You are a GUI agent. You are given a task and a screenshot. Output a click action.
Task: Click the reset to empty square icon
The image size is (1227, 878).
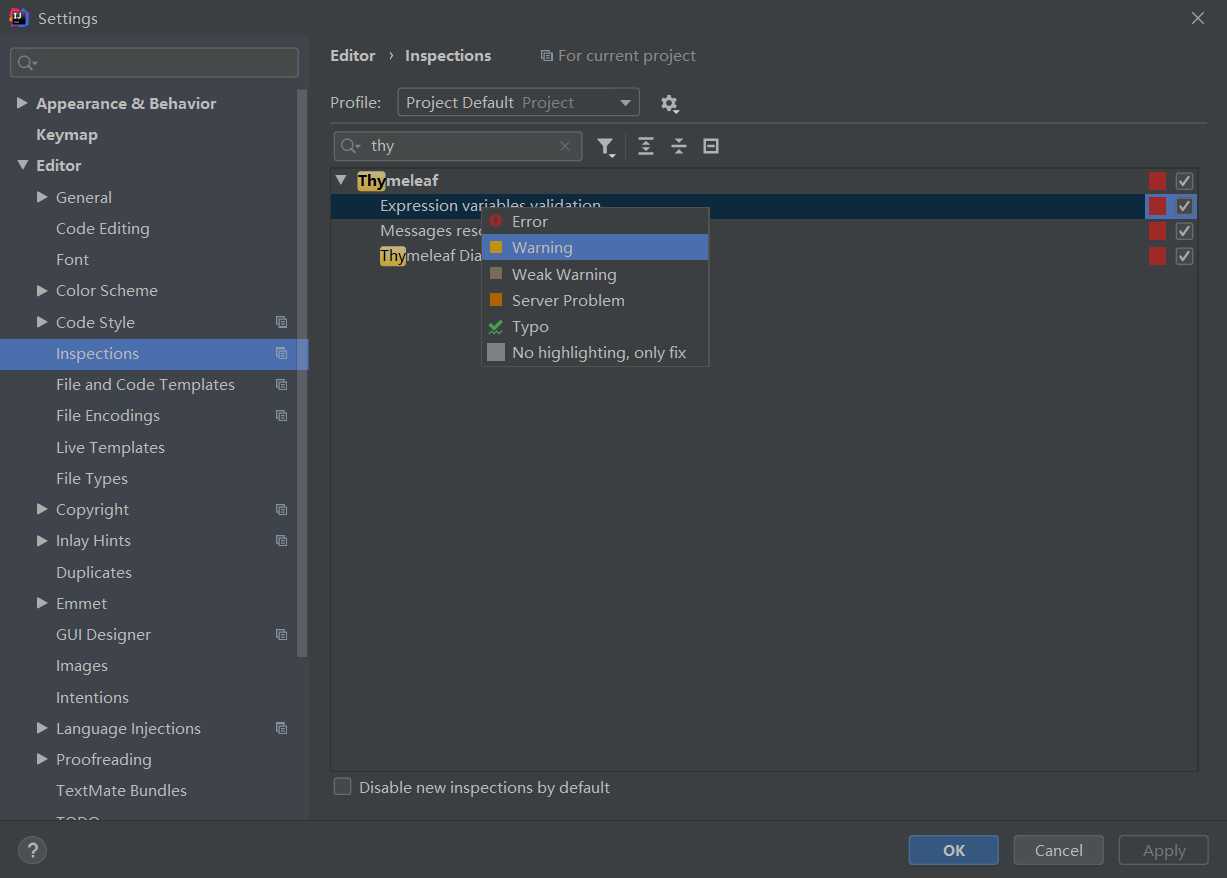(711, 146)
